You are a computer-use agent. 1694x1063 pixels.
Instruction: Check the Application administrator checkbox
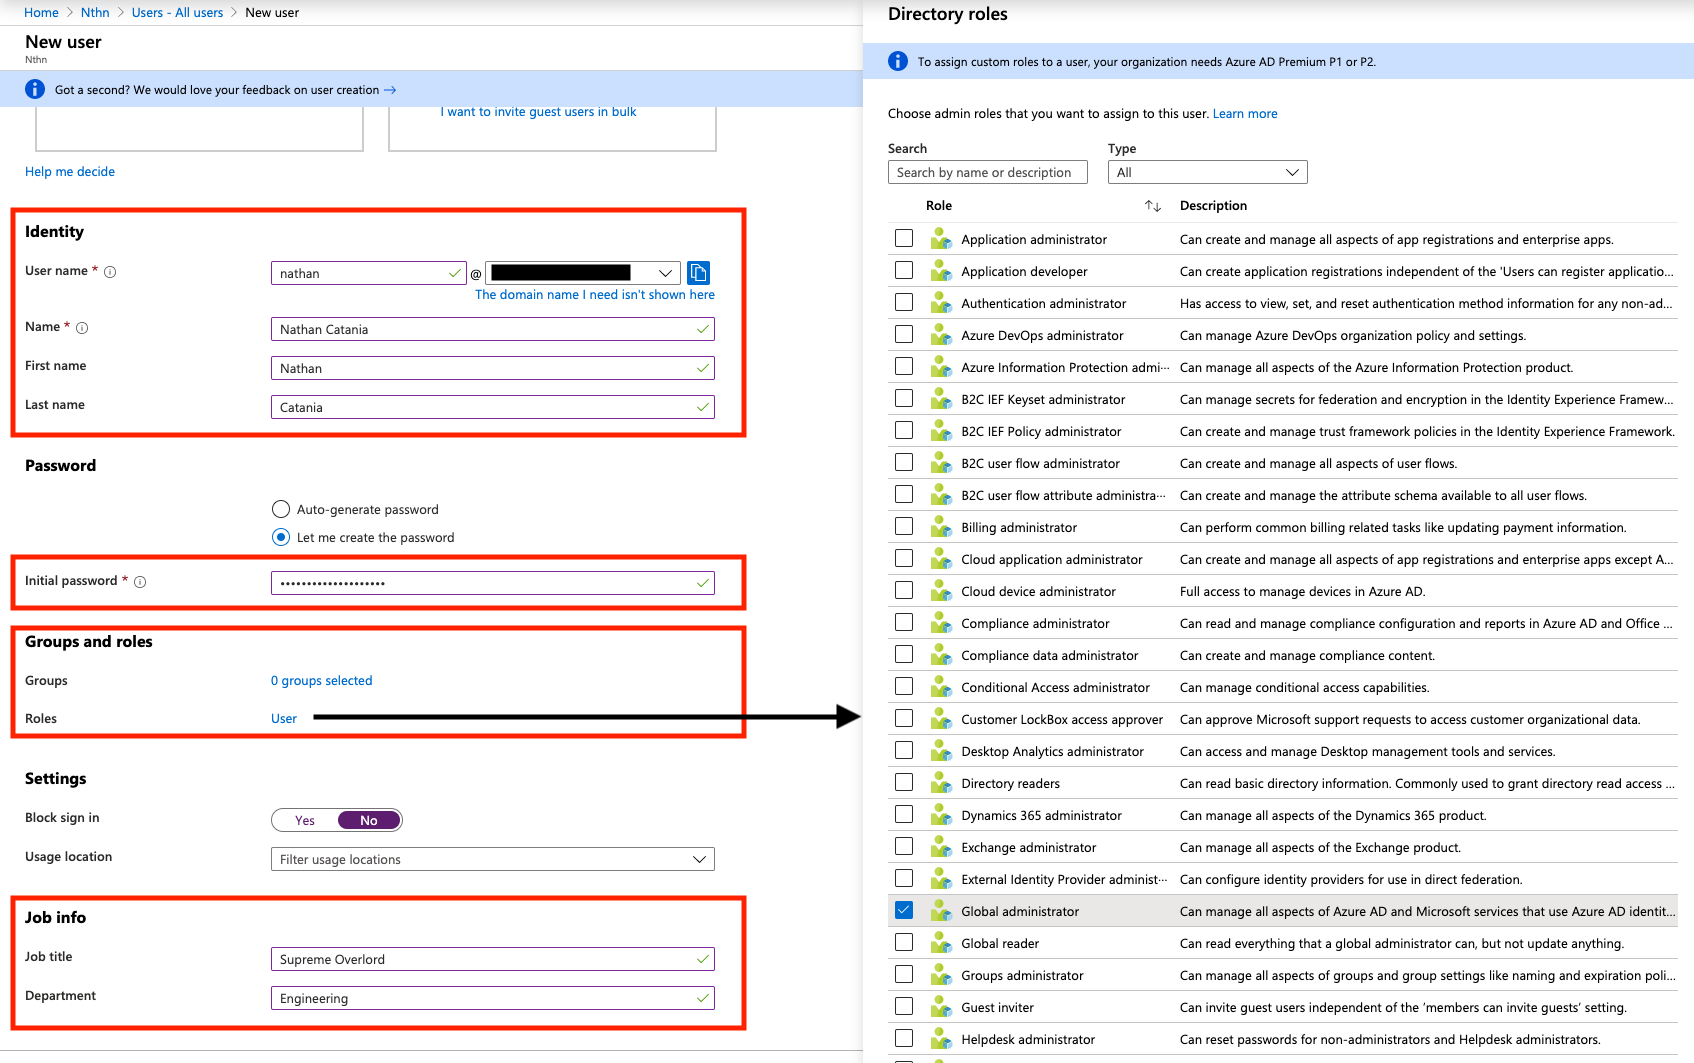pos(904,238)
